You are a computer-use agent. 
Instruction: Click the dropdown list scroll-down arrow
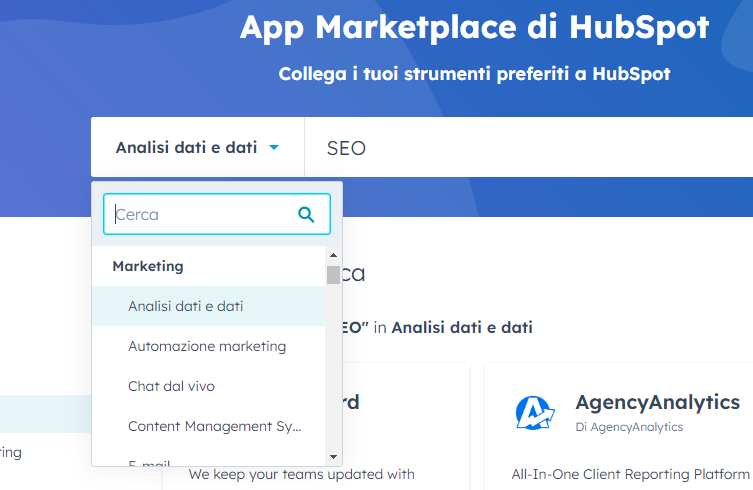[333, 457]
